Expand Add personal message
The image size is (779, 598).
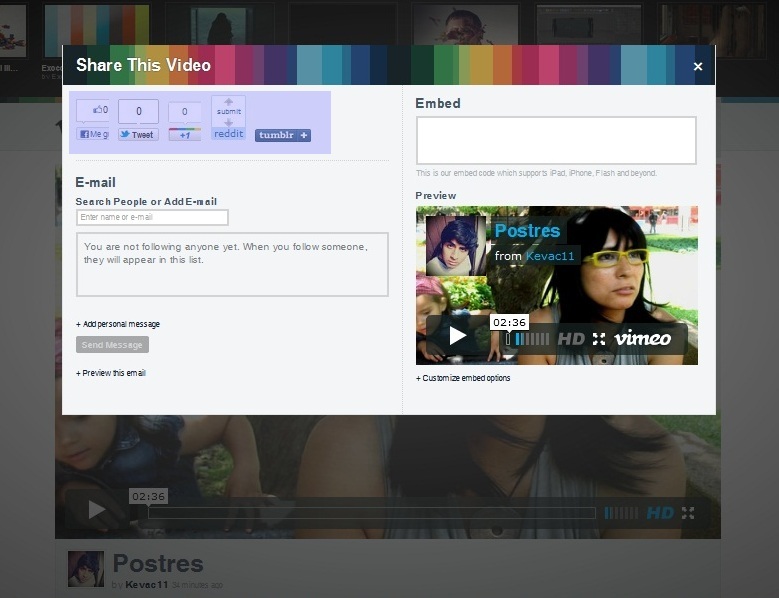click(118, 324)
